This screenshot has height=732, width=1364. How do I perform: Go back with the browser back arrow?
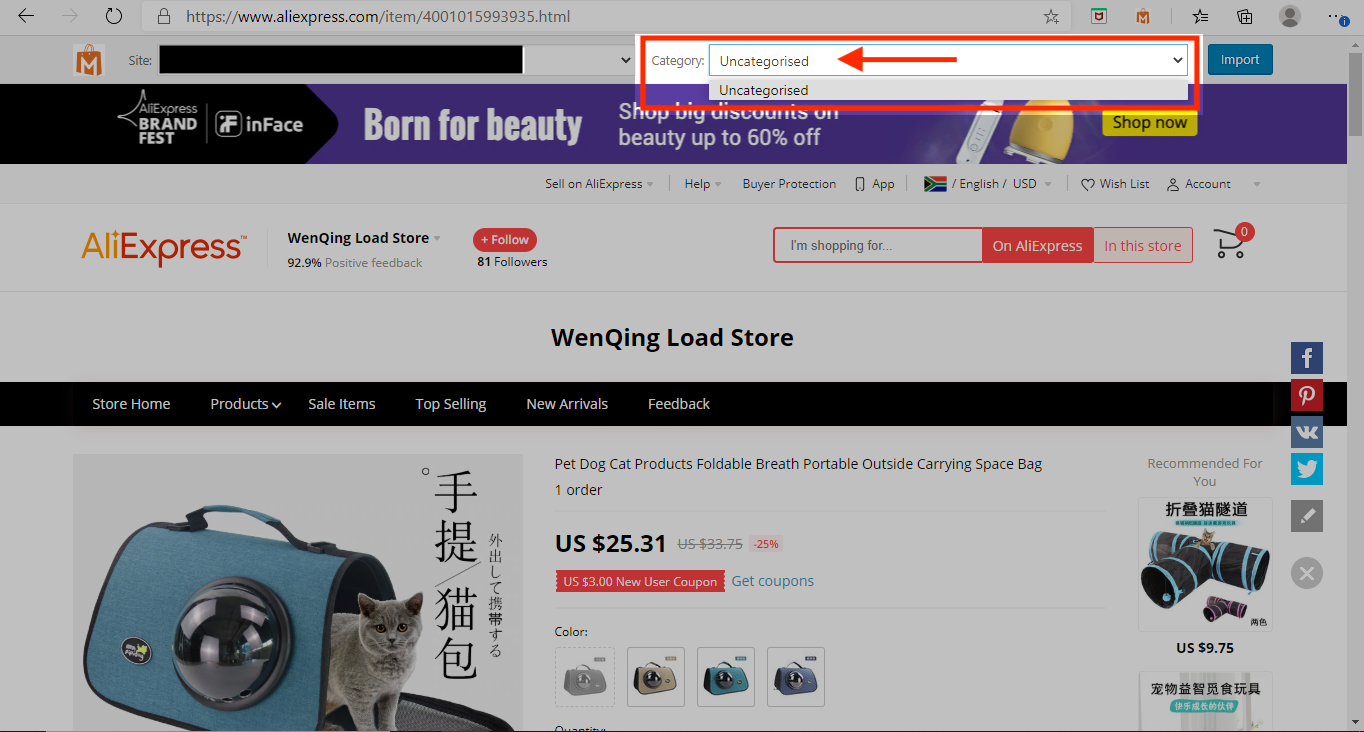click(26, 16)
